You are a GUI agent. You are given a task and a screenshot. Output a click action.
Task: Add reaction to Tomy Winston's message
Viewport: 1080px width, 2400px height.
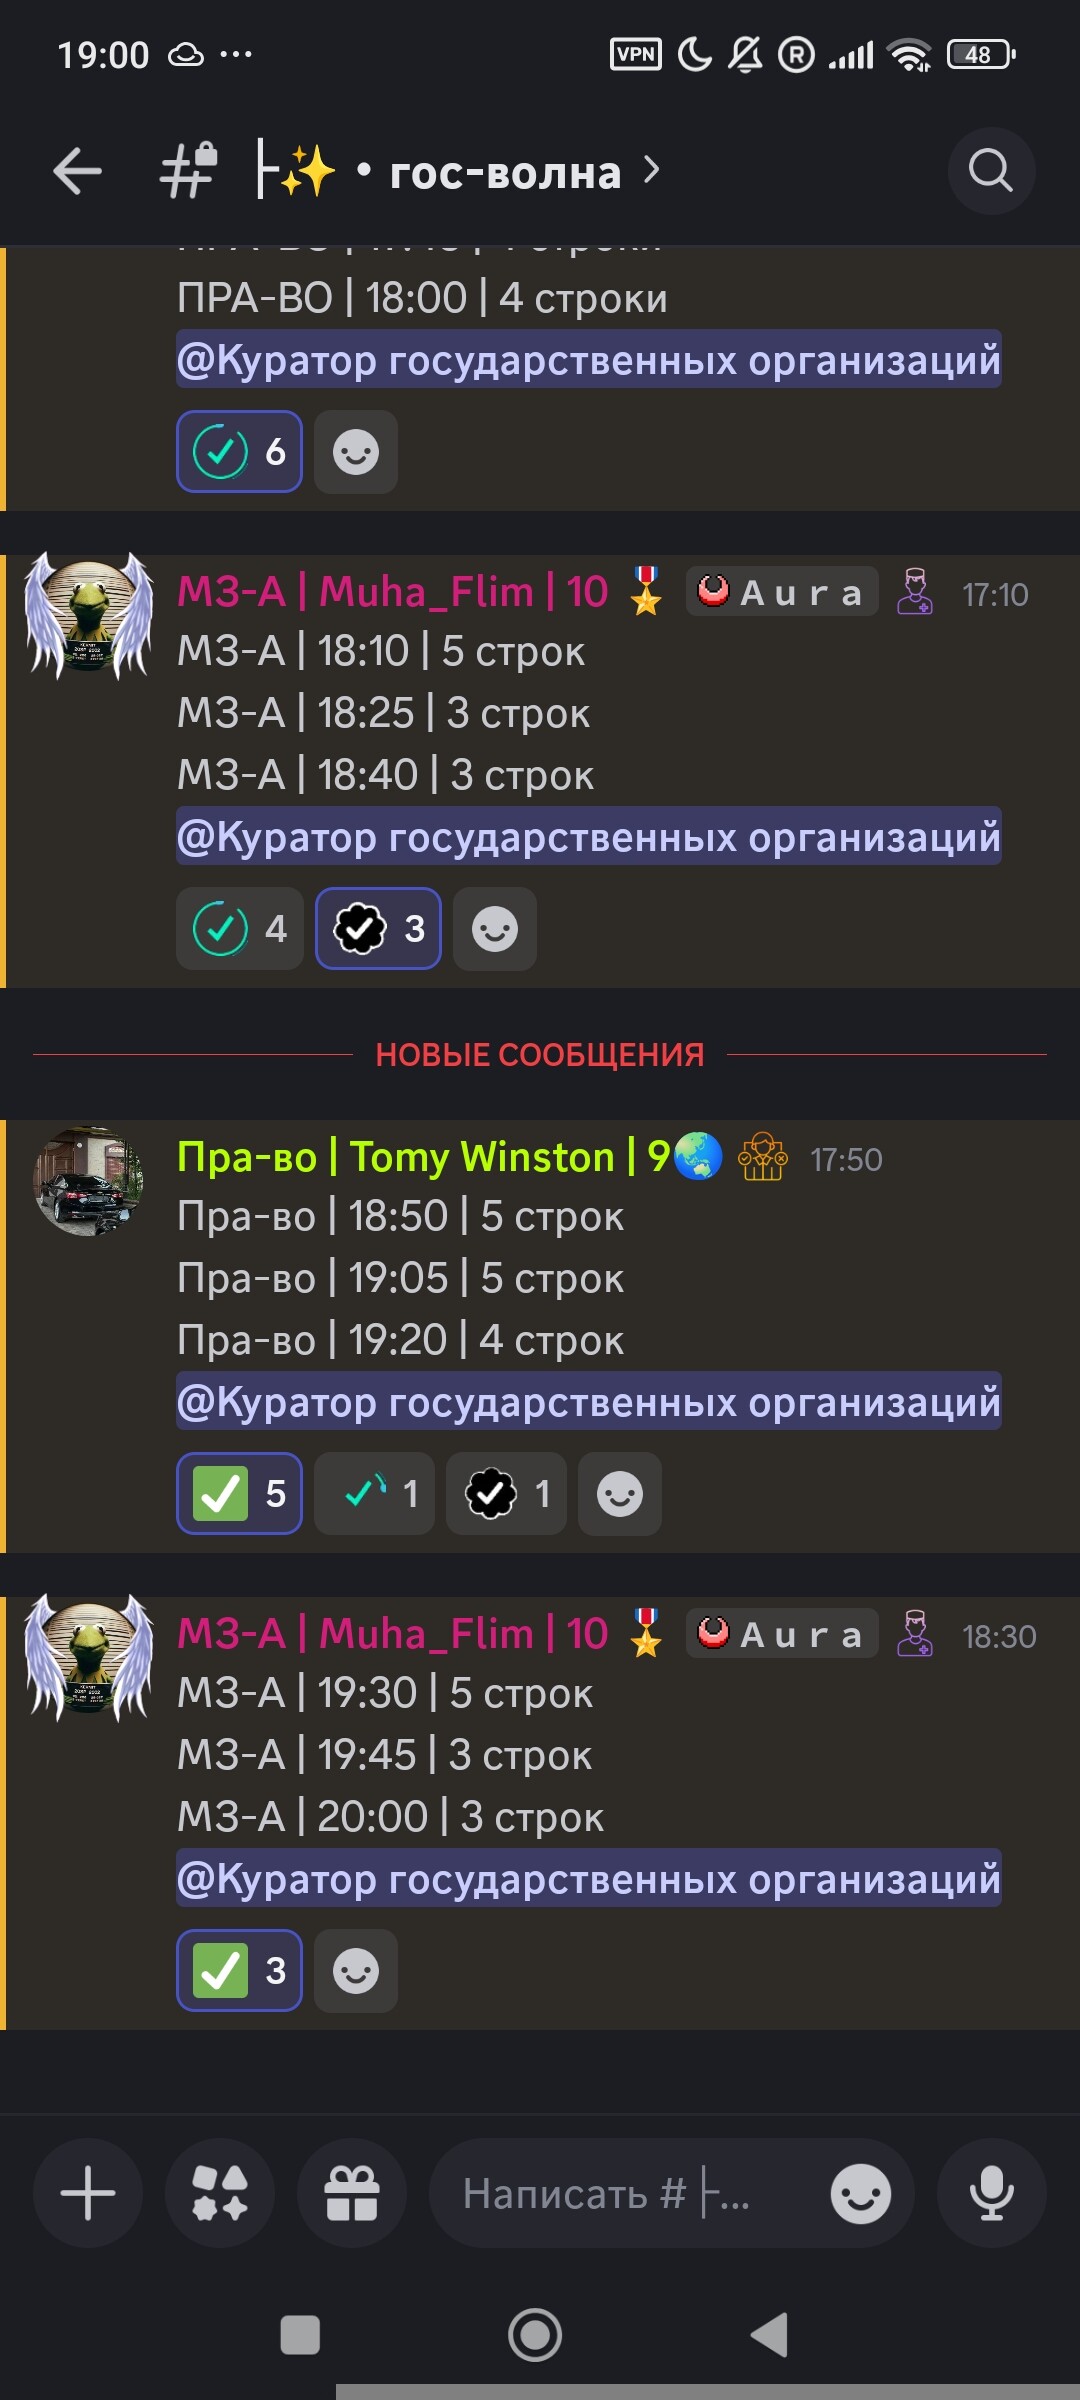pos(620,1493)
